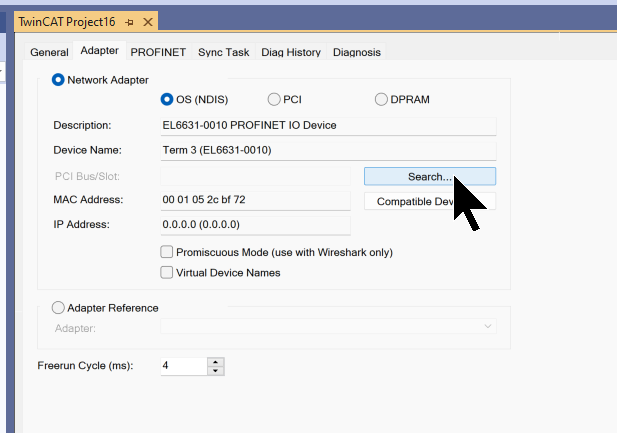
Task: Open the Diagnosis tab
Action: [357, 52]
